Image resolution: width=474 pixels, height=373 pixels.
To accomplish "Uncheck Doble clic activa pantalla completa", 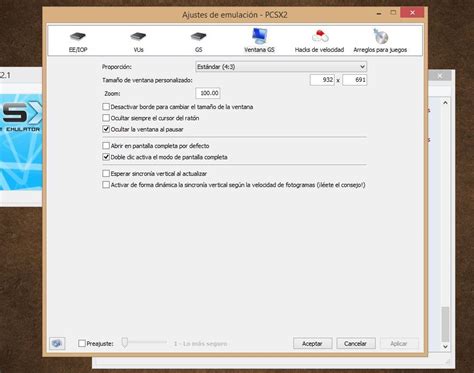I will coord(106,157).
